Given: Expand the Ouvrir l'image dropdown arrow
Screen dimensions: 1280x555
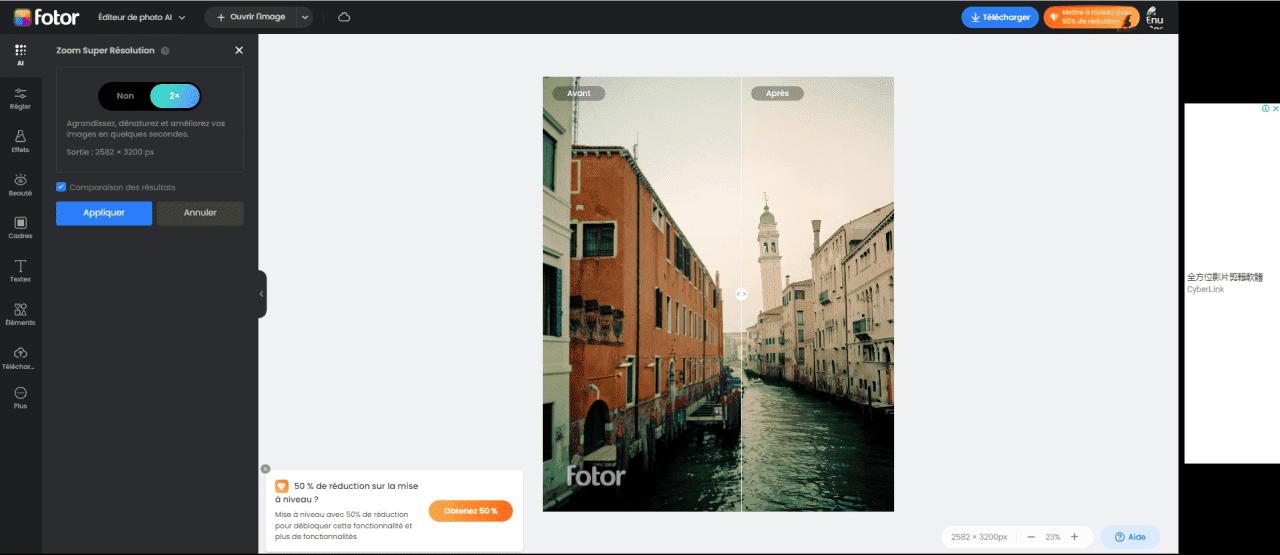Looking at the screenshot, I should tap(304, 17).
